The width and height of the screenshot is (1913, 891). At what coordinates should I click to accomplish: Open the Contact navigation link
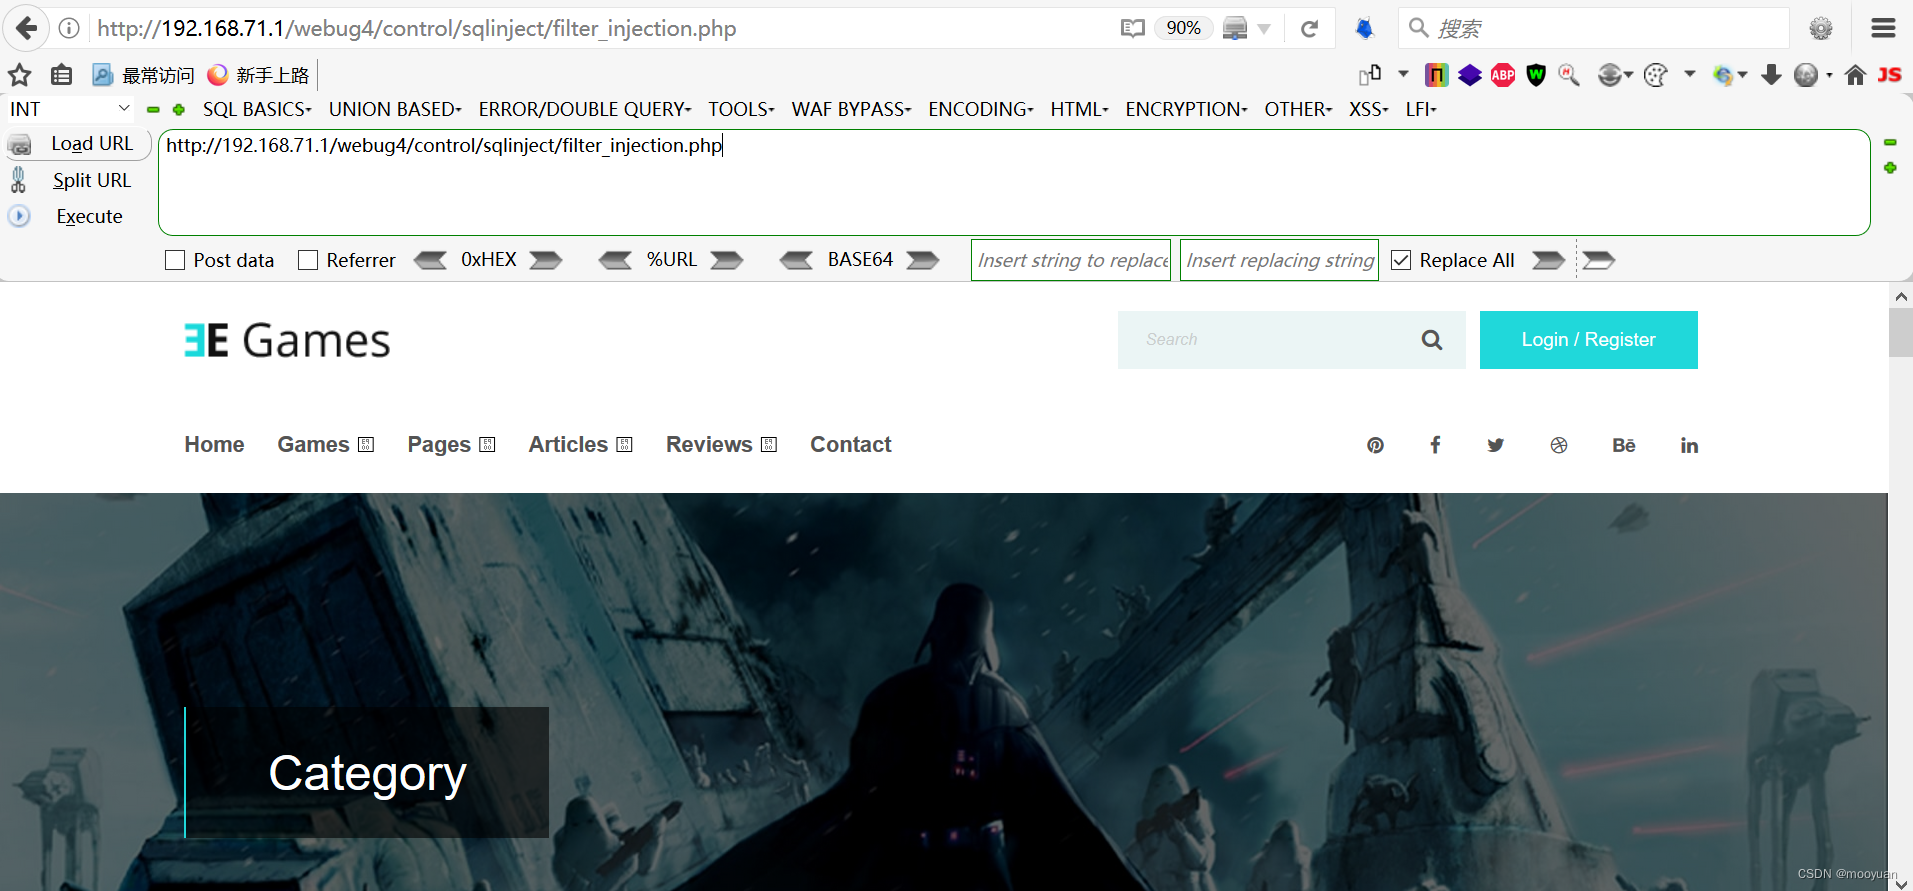point(850,445)
